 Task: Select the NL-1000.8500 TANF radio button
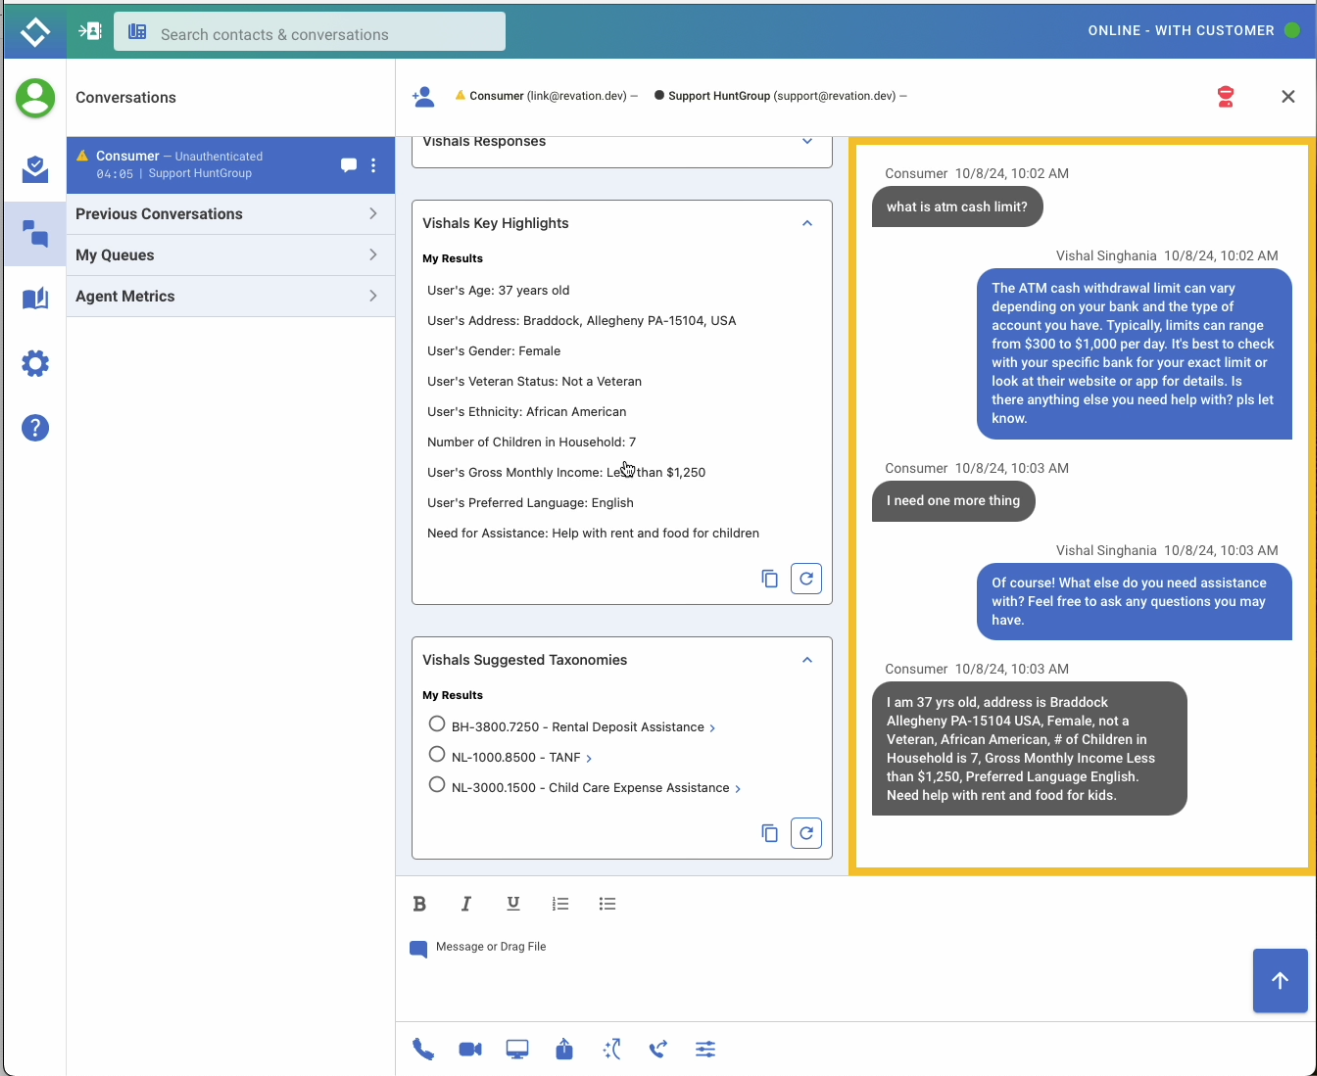pyautogui.click(x=437, y=755)
